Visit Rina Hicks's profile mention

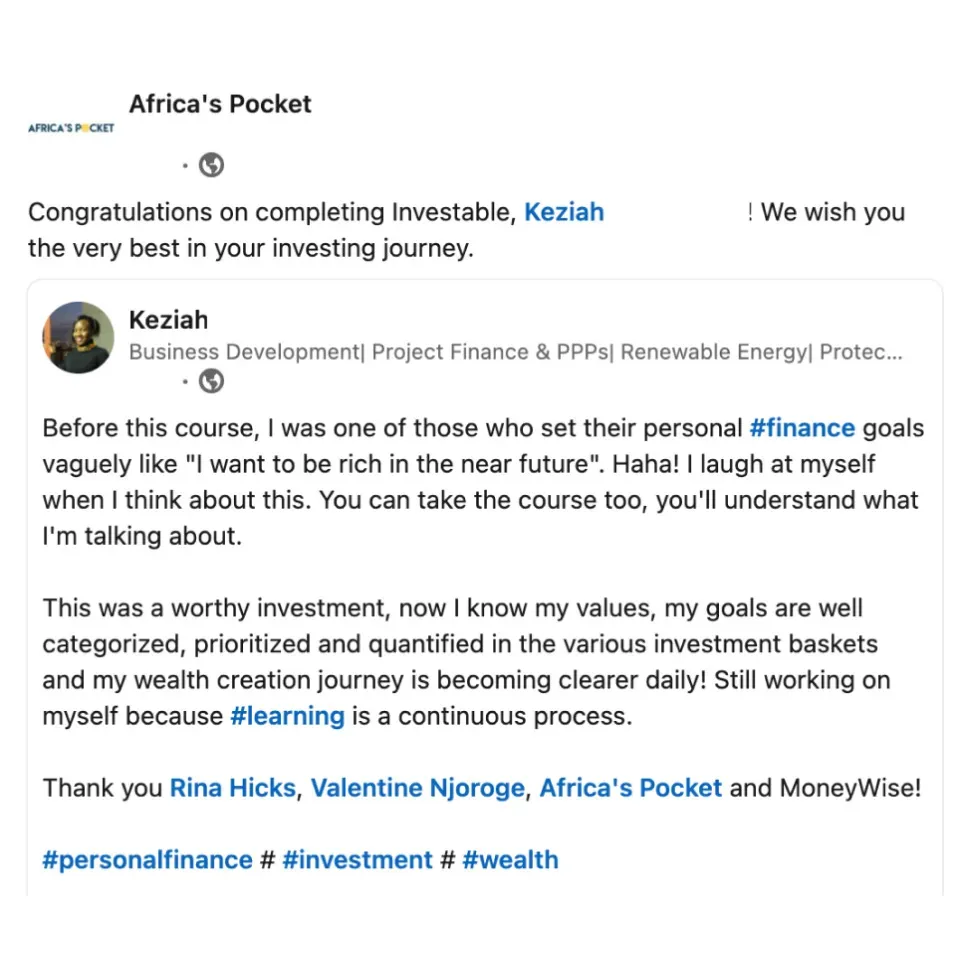(x=233, y=788)
